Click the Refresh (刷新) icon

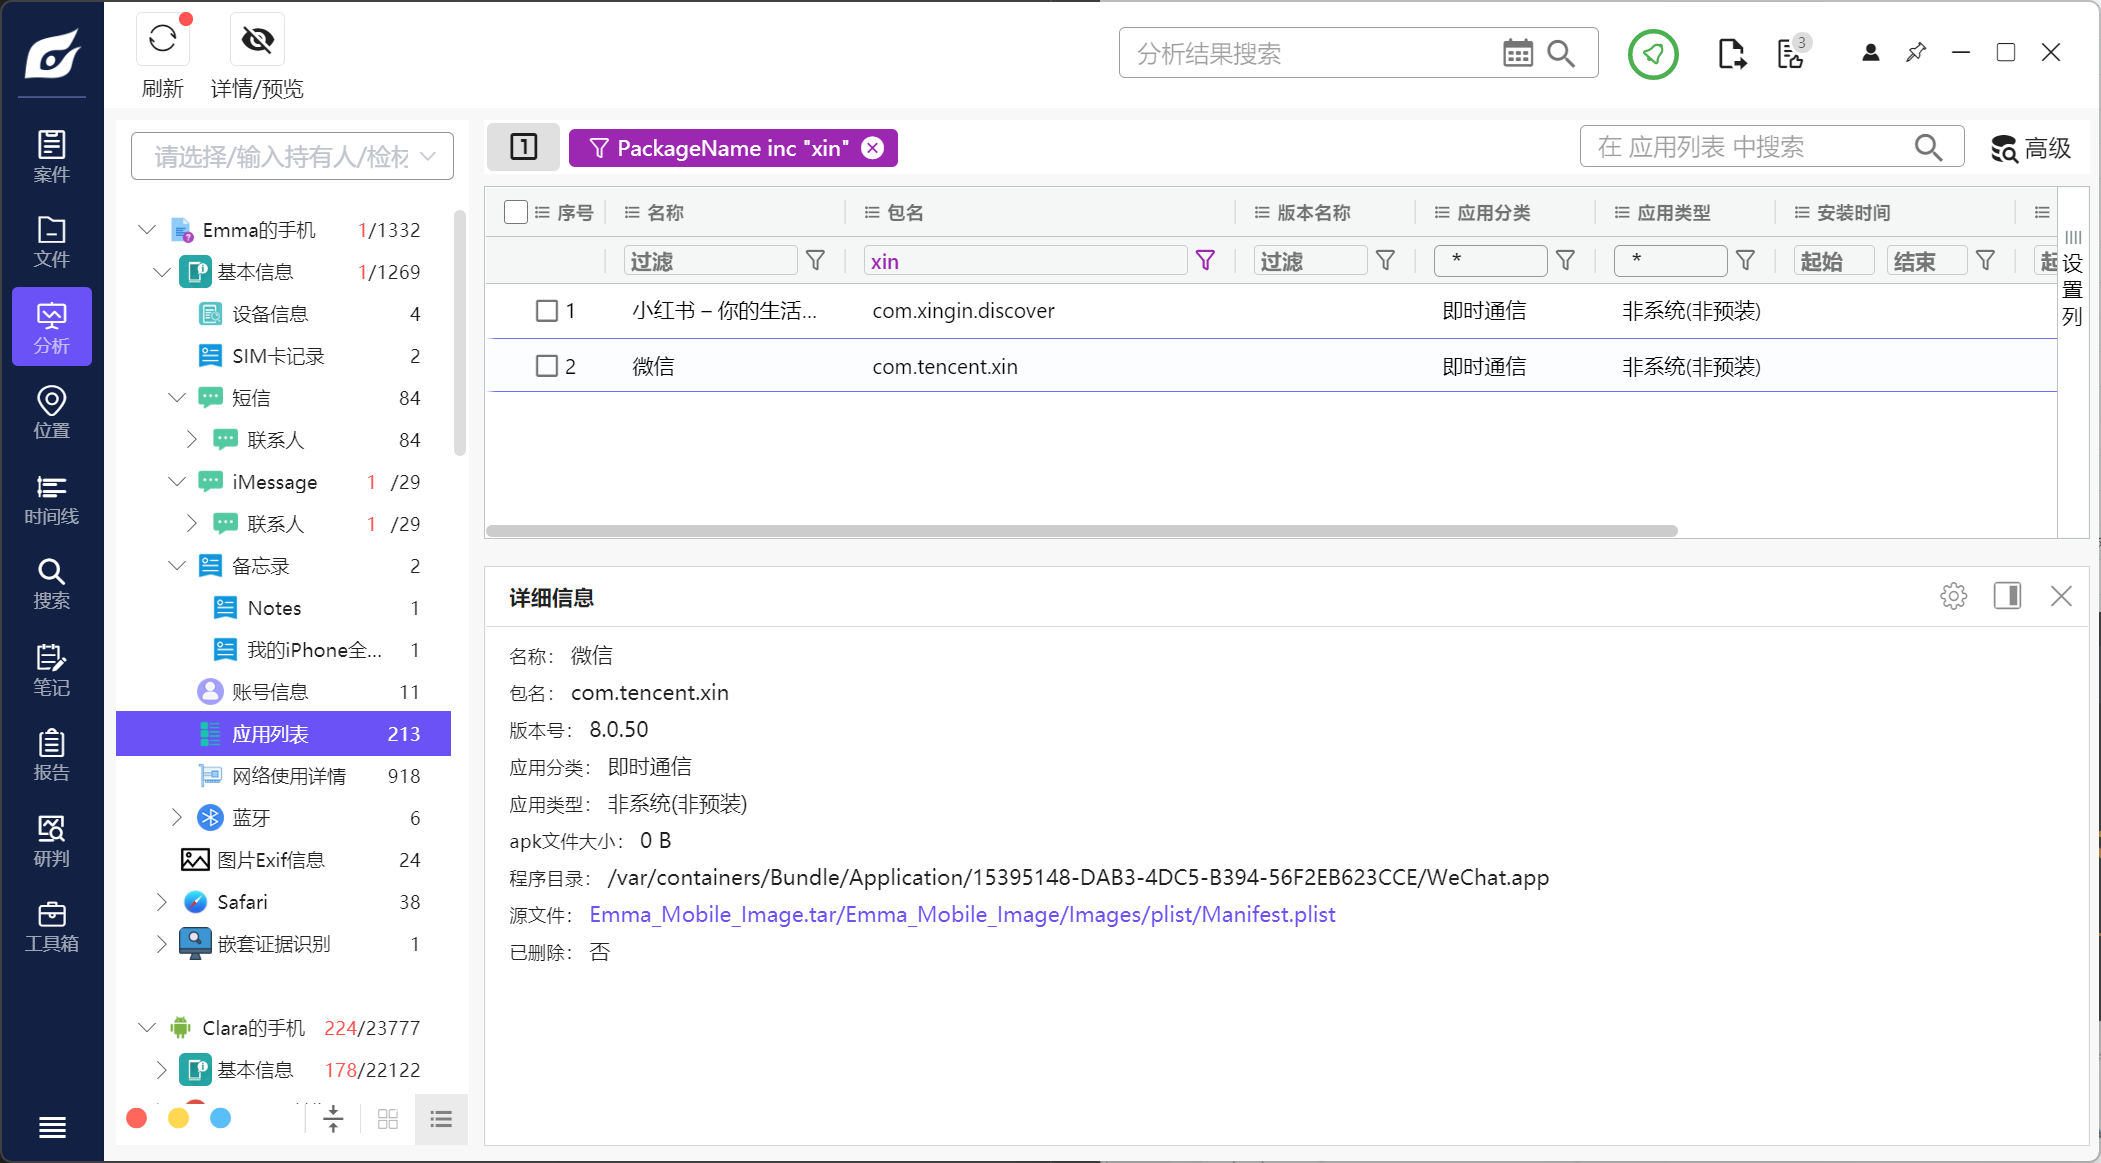[162, 40]
